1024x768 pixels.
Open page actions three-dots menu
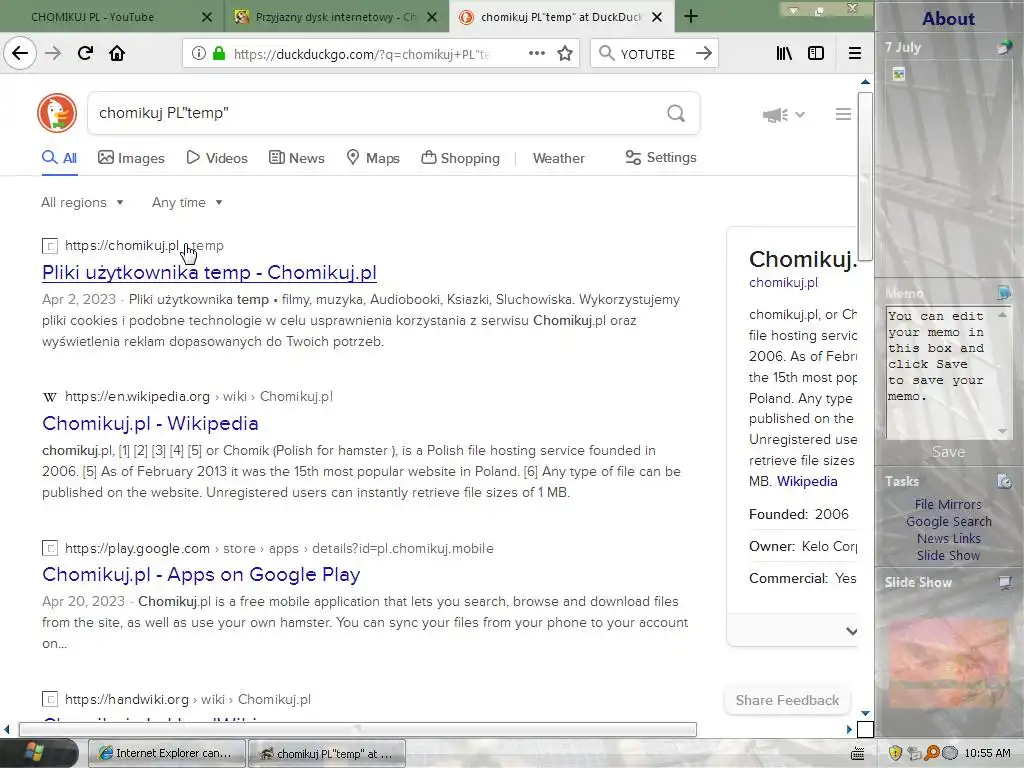(537, 54)
